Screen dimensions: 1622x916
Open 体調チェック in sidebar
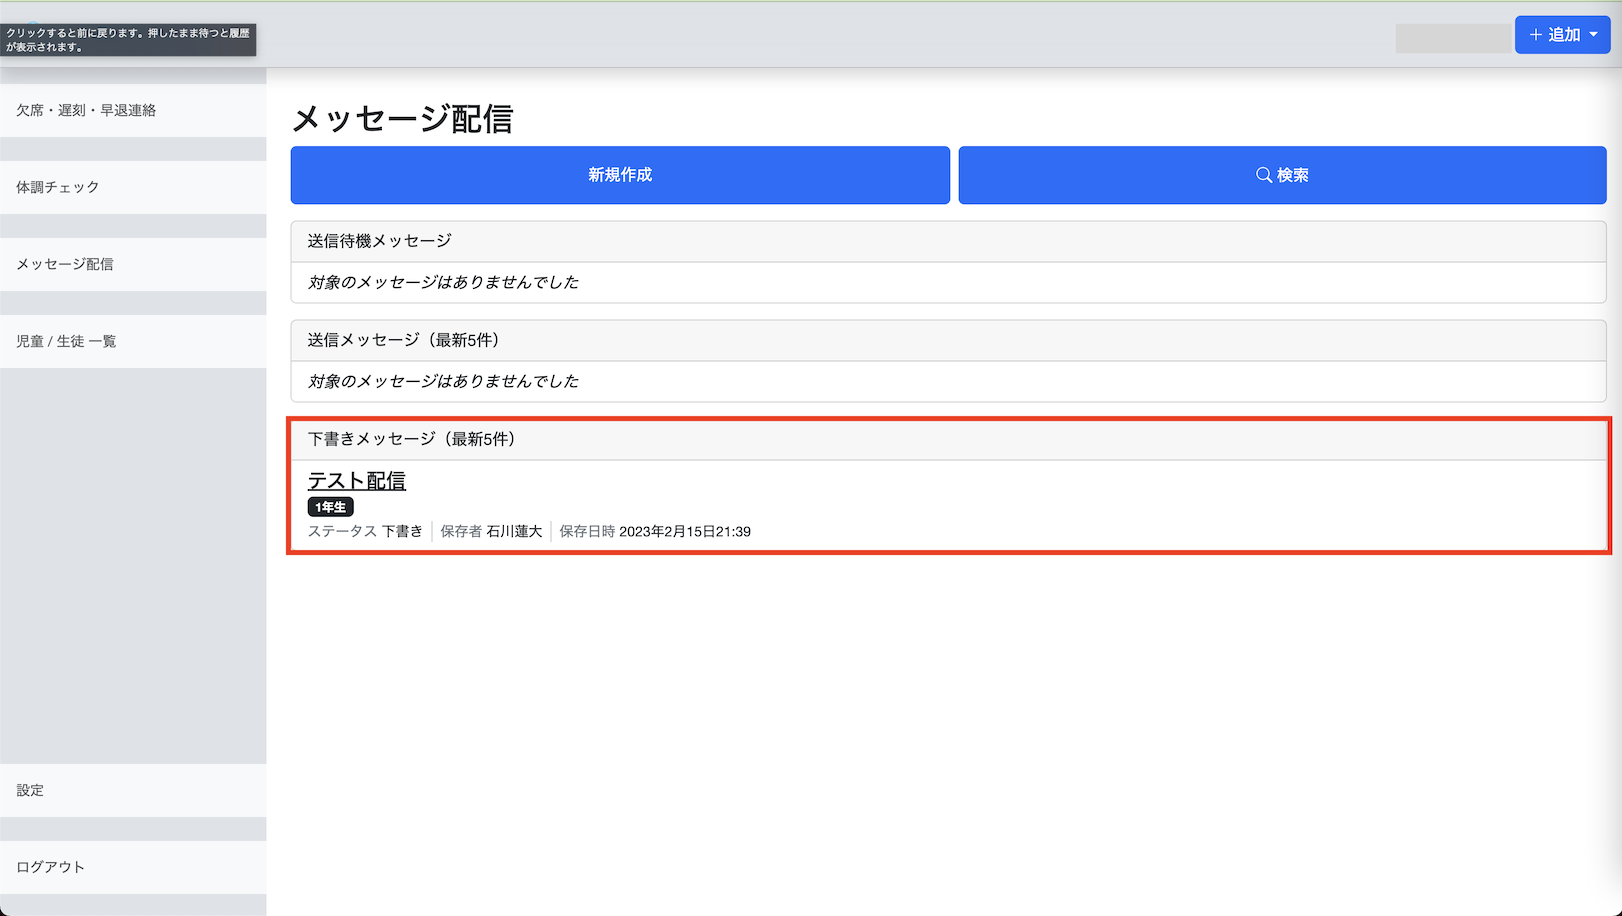[133, 187]
